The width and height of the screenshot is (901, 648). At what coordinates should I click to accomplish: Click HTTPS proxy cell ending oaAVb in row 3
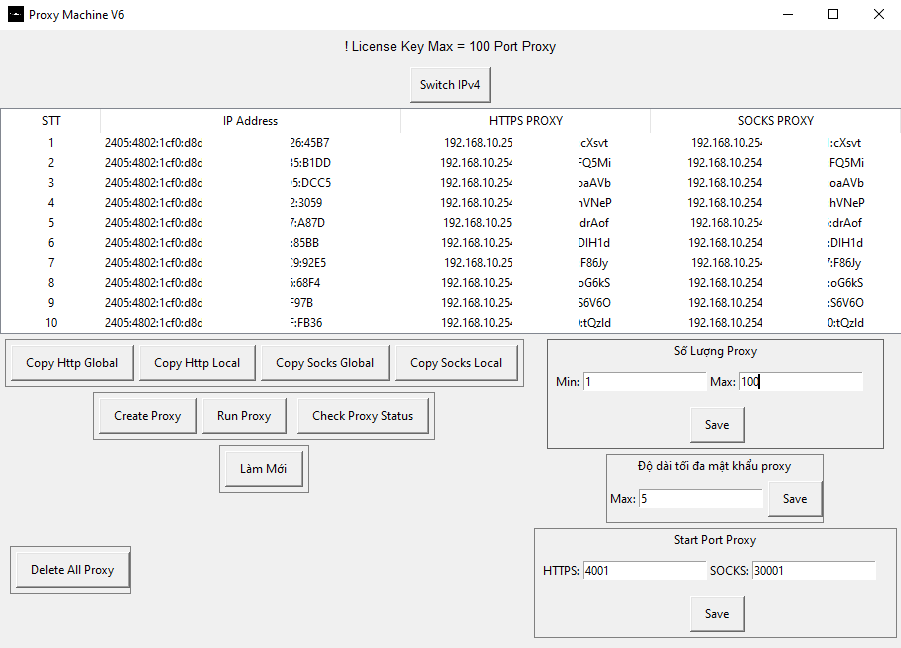(526, 183)
